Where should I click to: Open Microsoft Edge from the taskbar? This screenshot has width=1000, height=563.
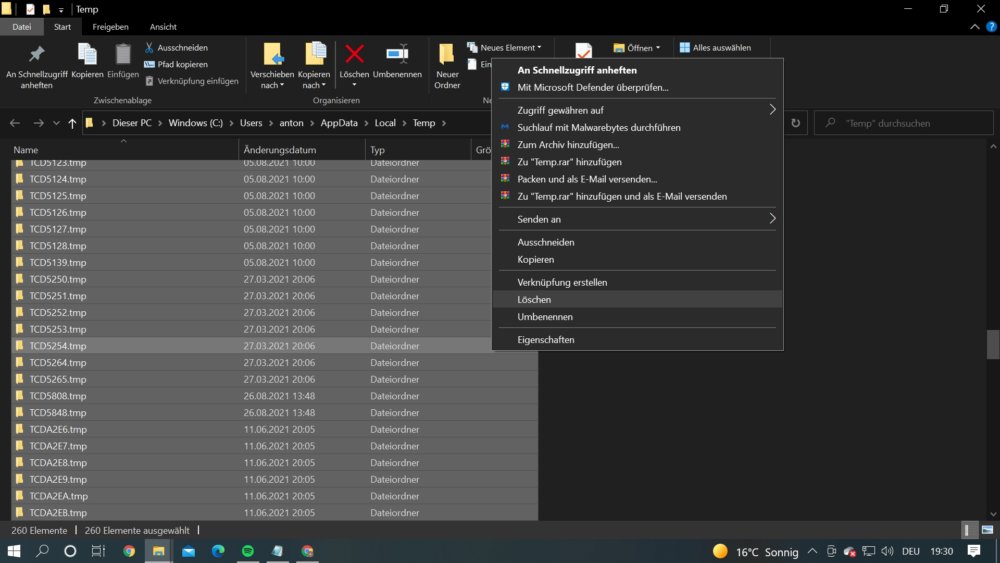[218, 551]
